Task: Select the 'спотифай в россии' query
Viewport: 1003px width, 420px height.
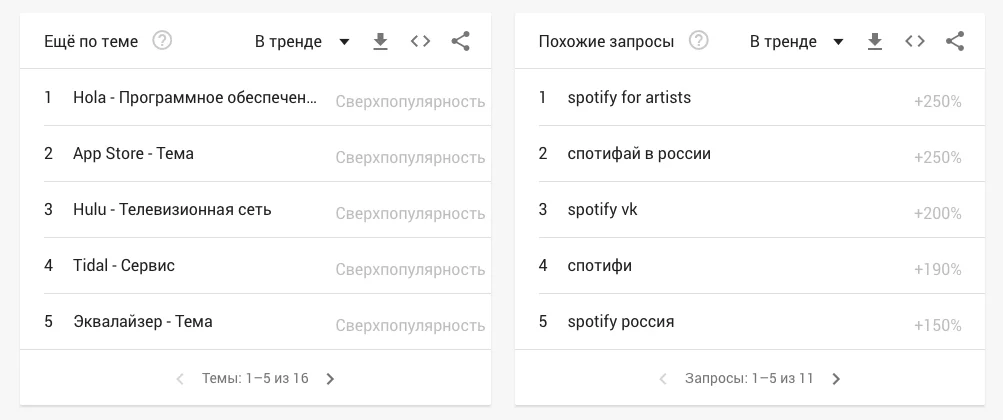Action: [639, 154]
